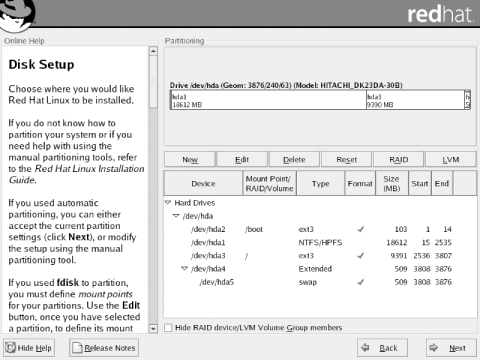Image resolution: width=481 pixels, height=360 pixels.
Task: Click the 9391 size value
Action: [399, 256]
